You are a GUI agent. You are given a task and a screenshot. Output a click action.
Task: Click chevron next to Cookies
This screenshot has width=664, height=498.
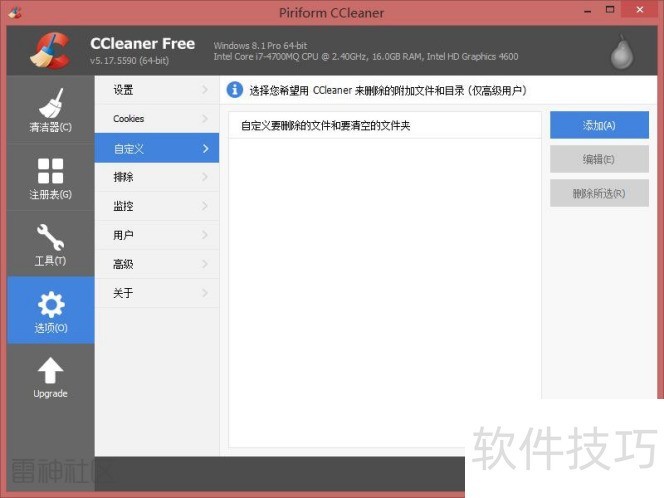(205, 119)
